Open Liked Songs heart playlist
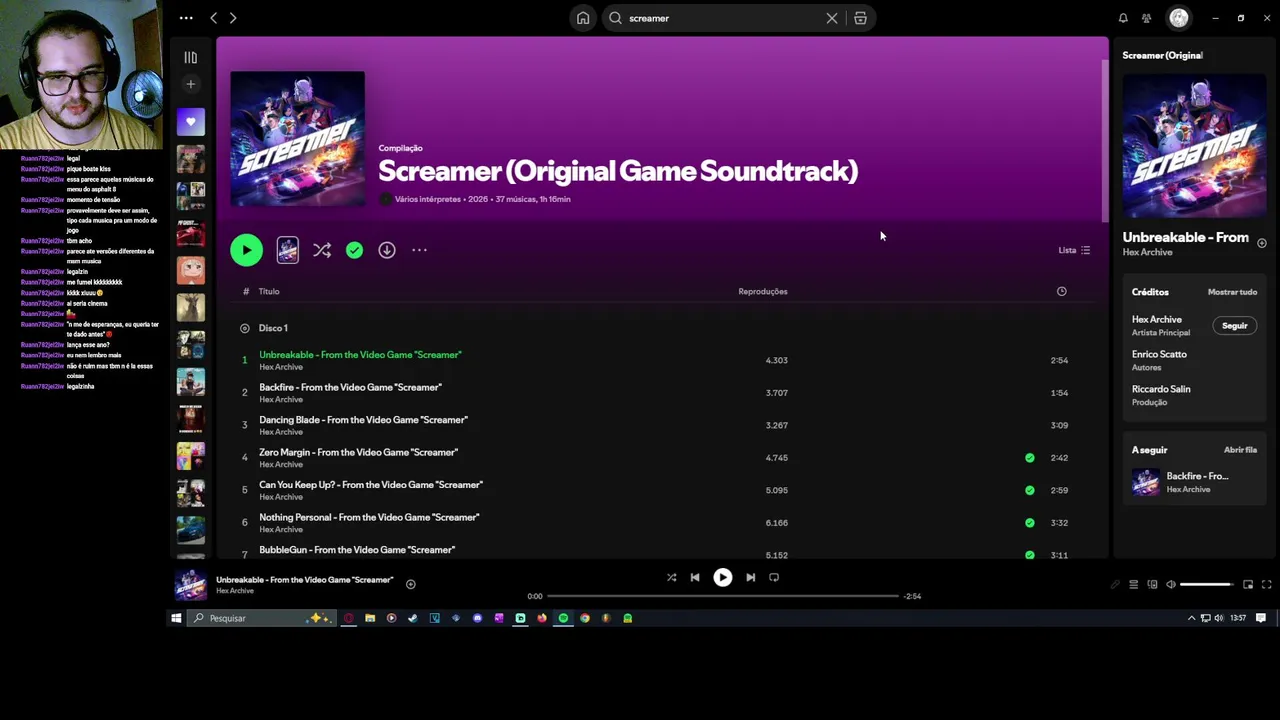1280x720 pixels. (x=190, y=122)
